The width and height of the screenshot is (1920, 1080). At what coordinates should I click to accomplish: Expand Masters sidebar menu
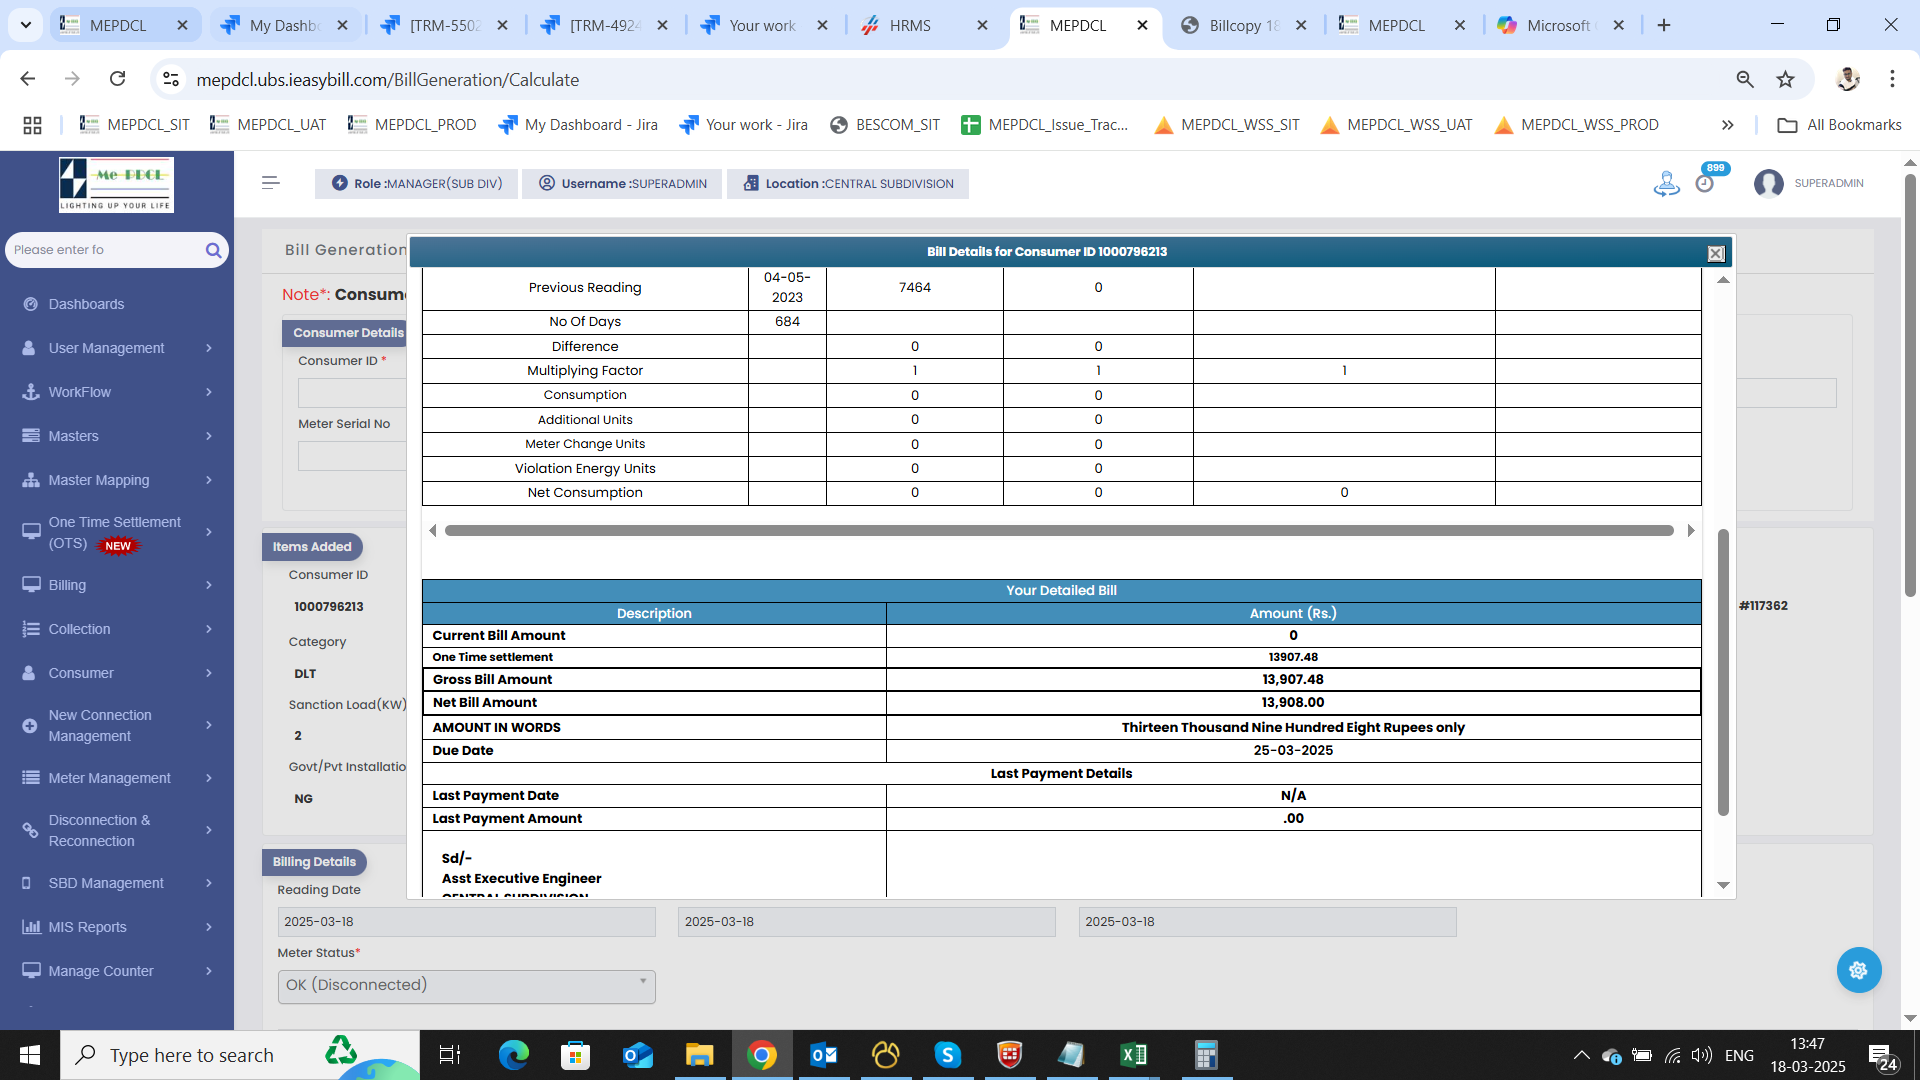[117, 436]
